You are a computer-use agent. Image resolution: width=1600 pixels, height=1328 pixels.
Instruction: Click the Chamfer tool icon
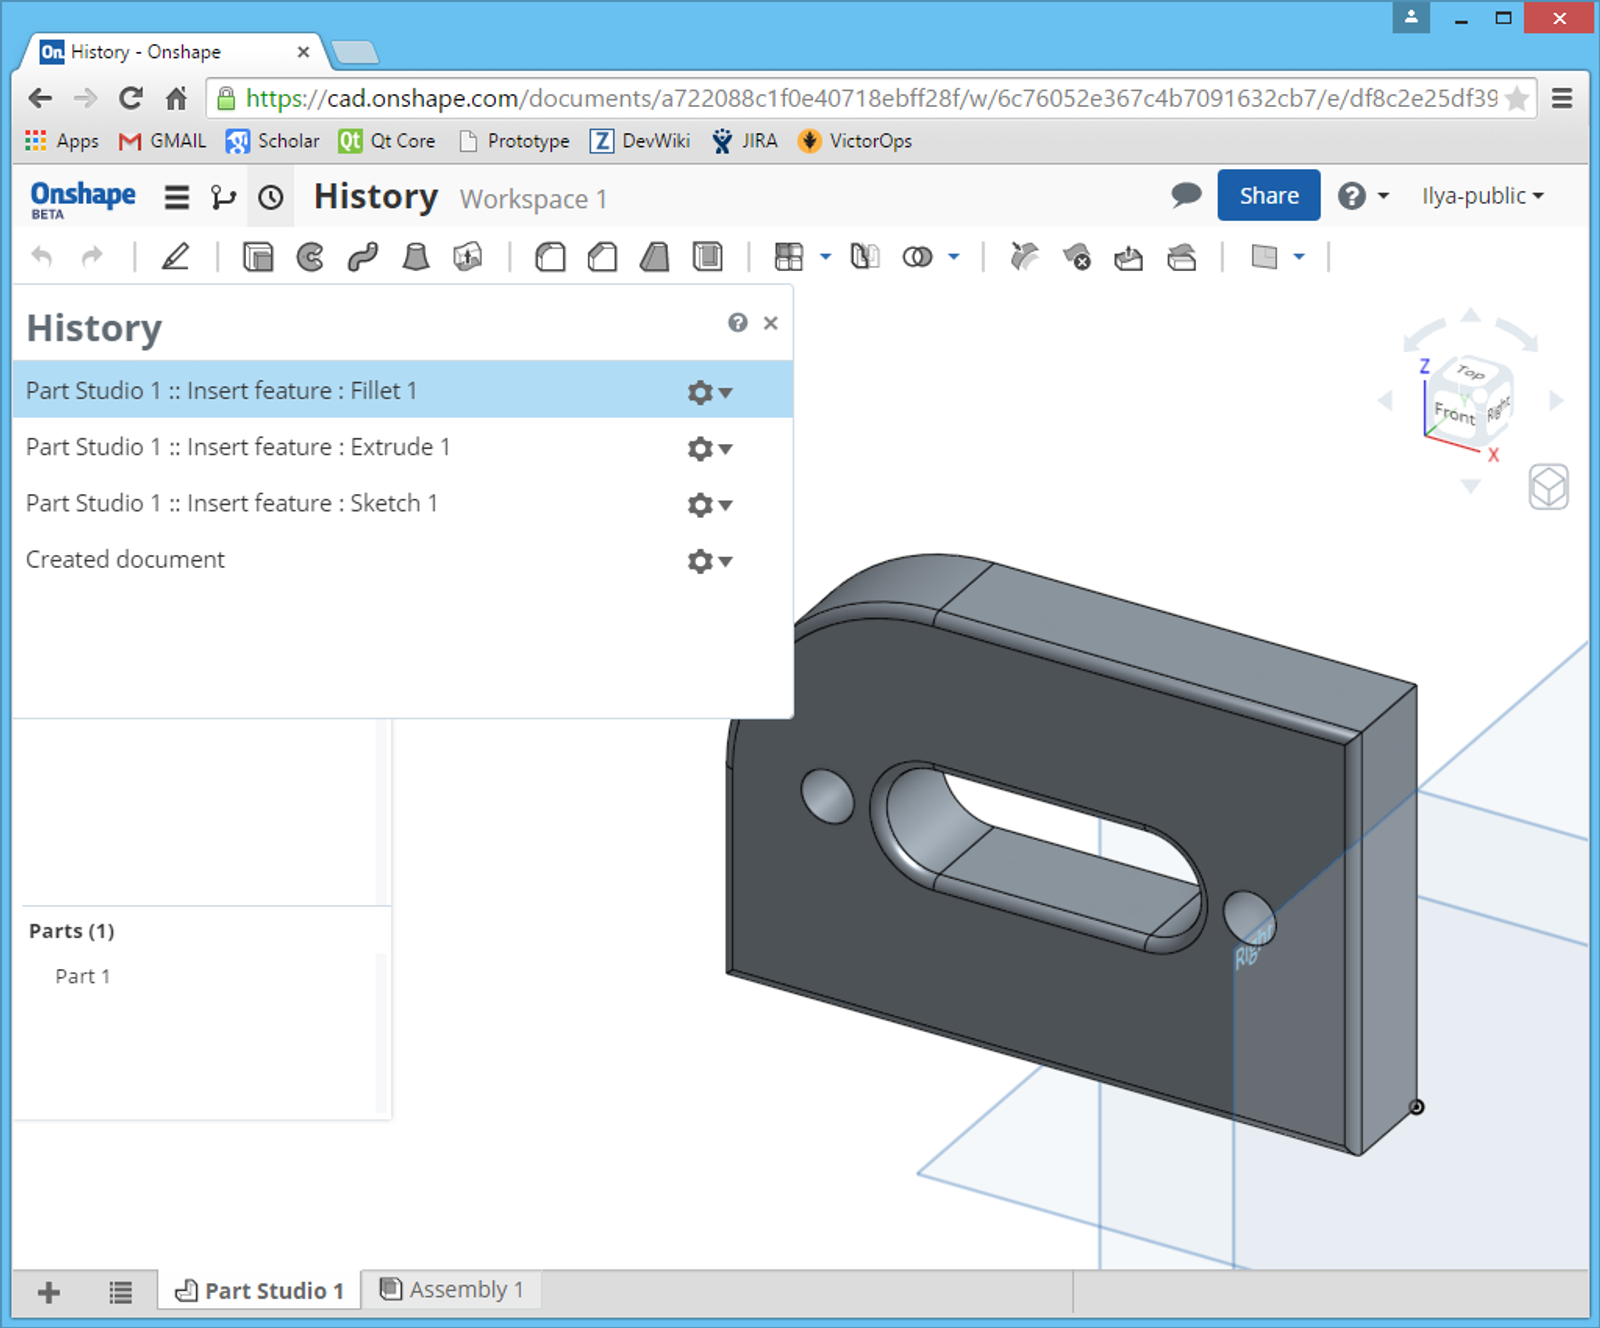602,257
